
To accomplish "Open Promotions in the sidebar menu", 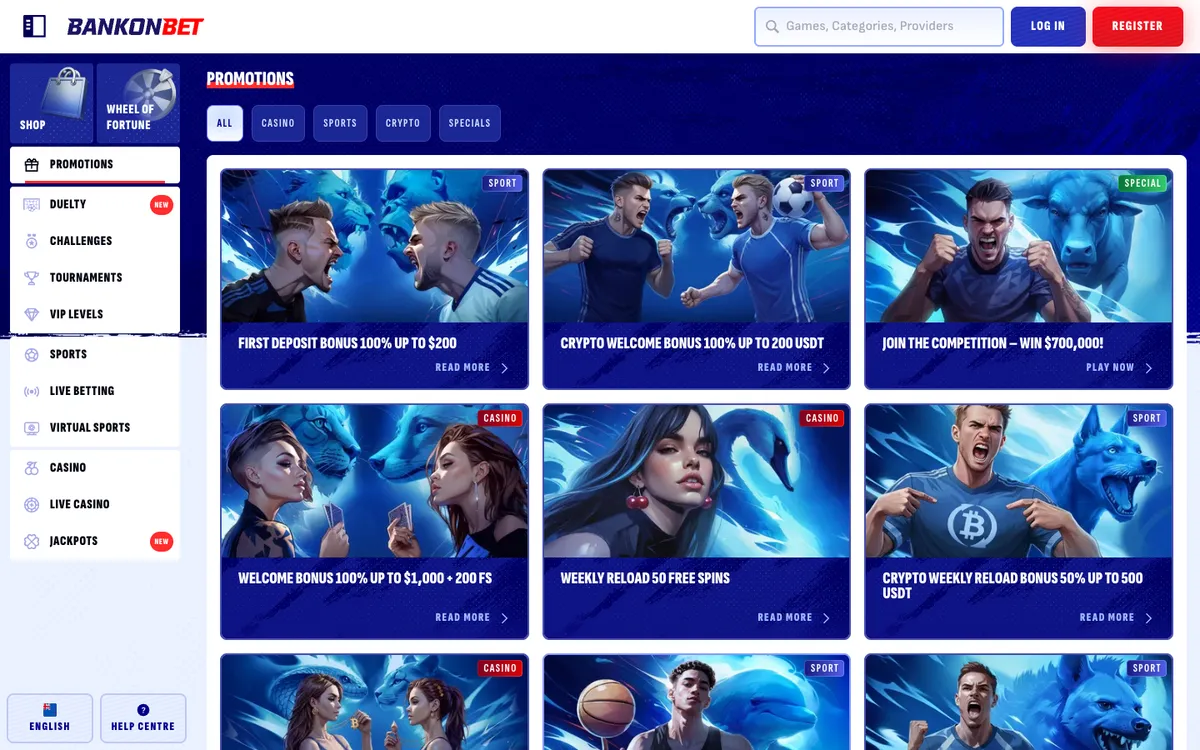I will tap(95, 165).
